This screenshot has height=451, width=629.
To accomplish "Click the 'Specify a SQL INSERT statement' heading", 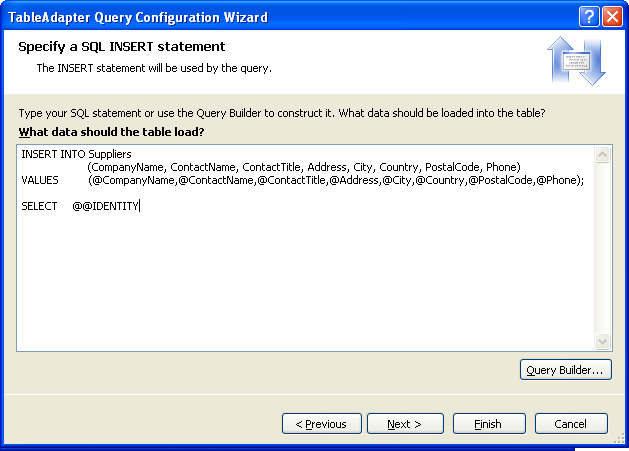I will pyautogui.click(x=121, y=47).
